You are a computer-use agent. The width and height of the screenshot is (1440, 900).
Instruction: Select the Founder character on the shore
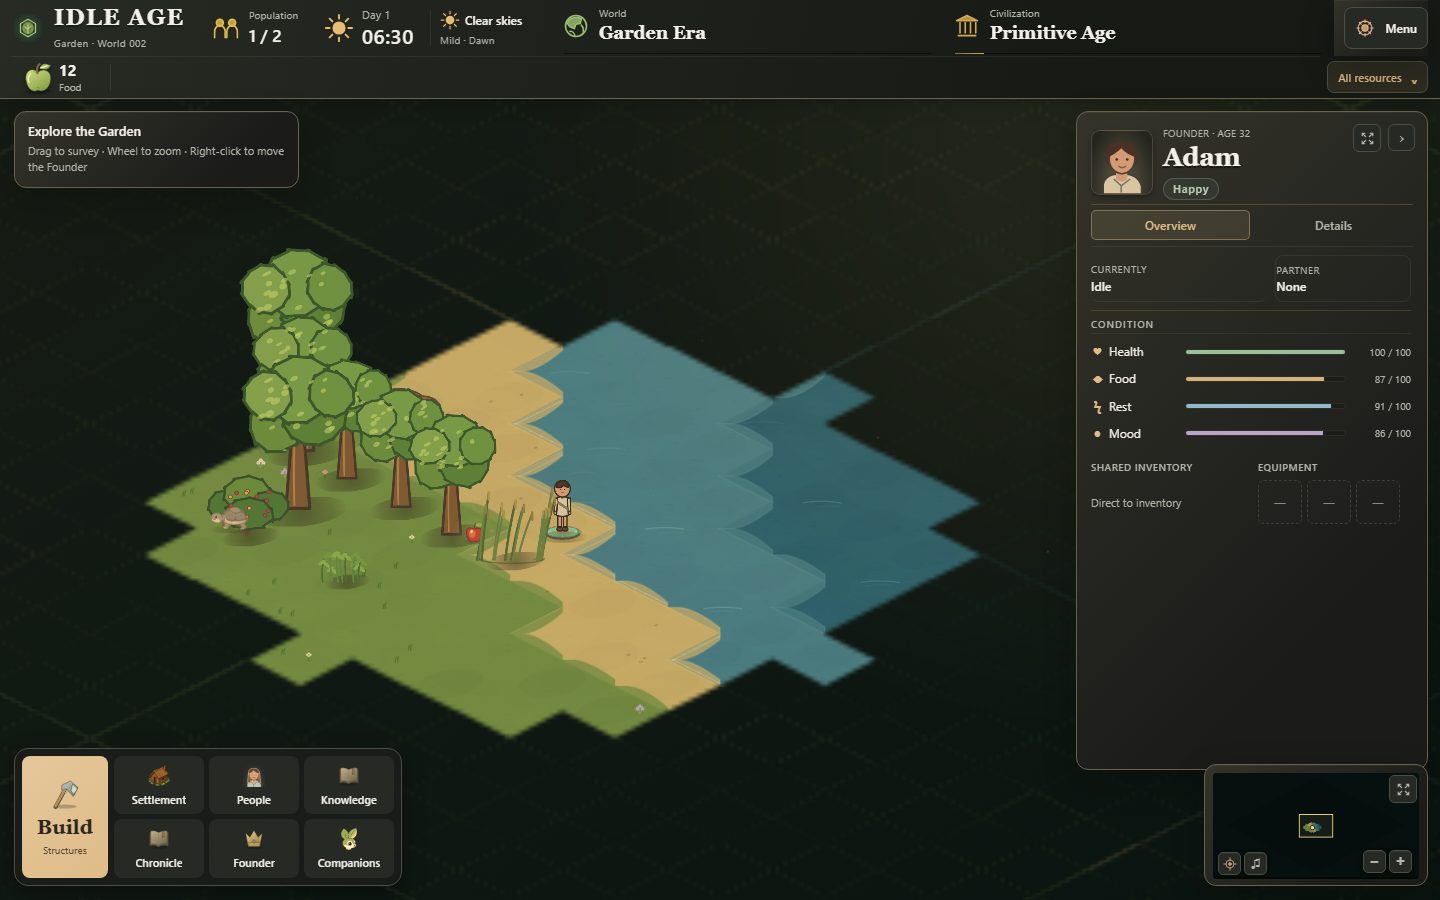pyautogui.click(x=562, y=507)
